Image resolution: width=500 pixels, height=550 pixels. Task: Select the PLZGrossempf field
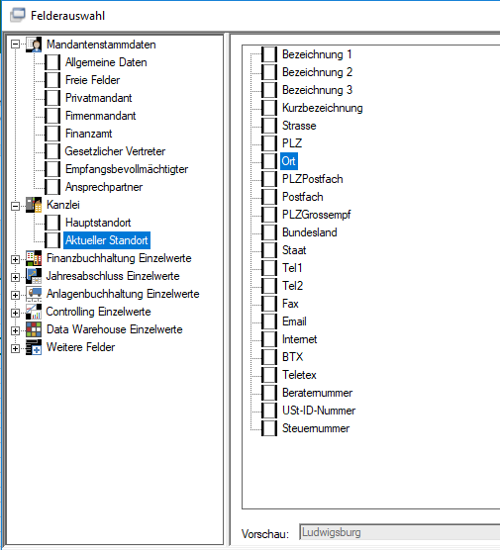[x=316, y=215]
